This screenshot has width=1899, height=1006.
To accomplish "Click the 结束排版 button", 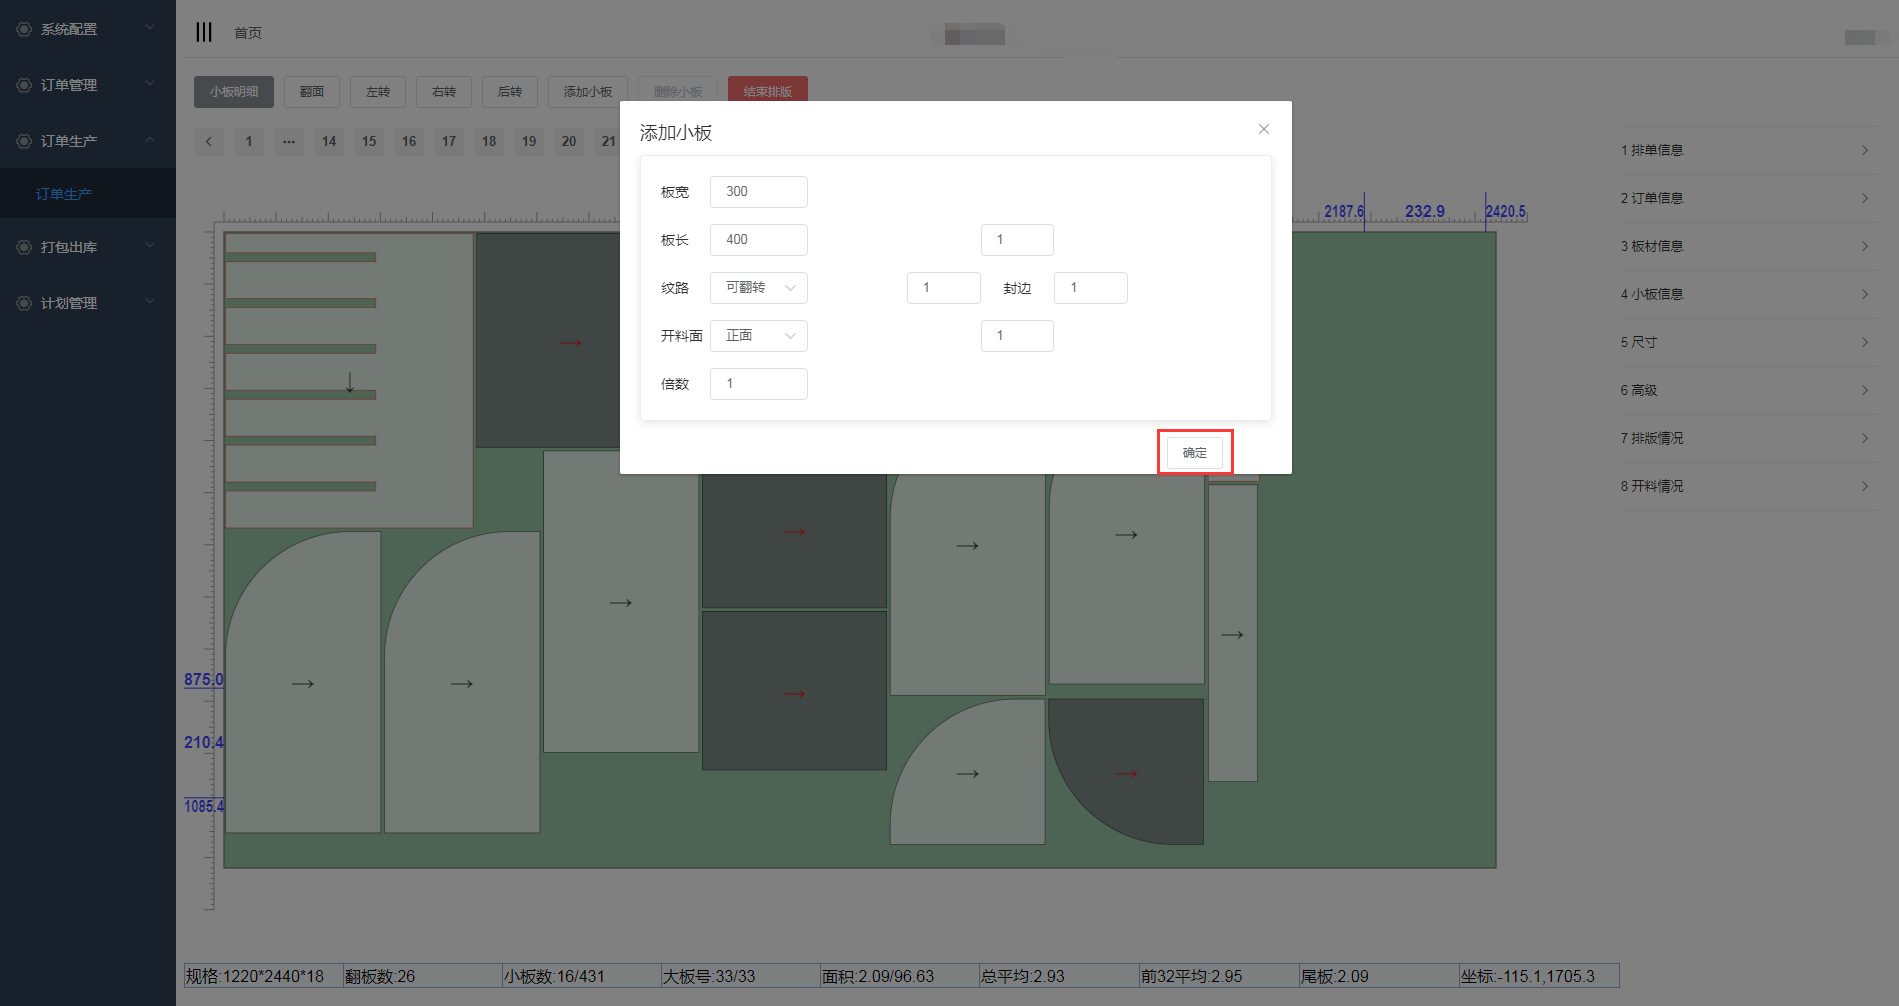I will (x=767, y=91).
